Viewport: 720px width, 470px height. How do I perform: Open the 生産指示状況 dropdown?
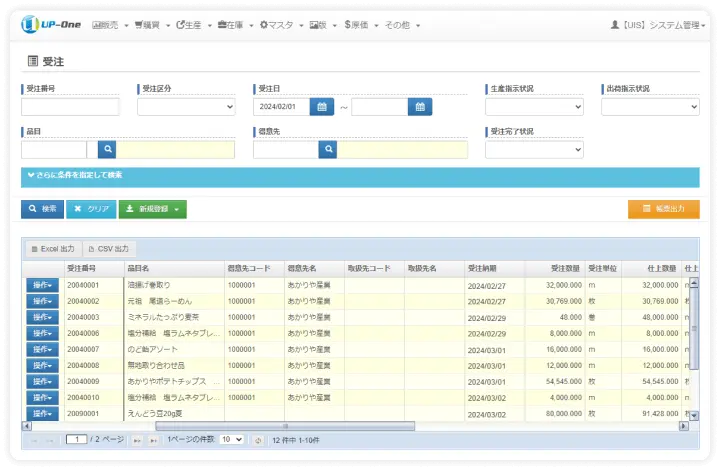click(x=534, y=107)
